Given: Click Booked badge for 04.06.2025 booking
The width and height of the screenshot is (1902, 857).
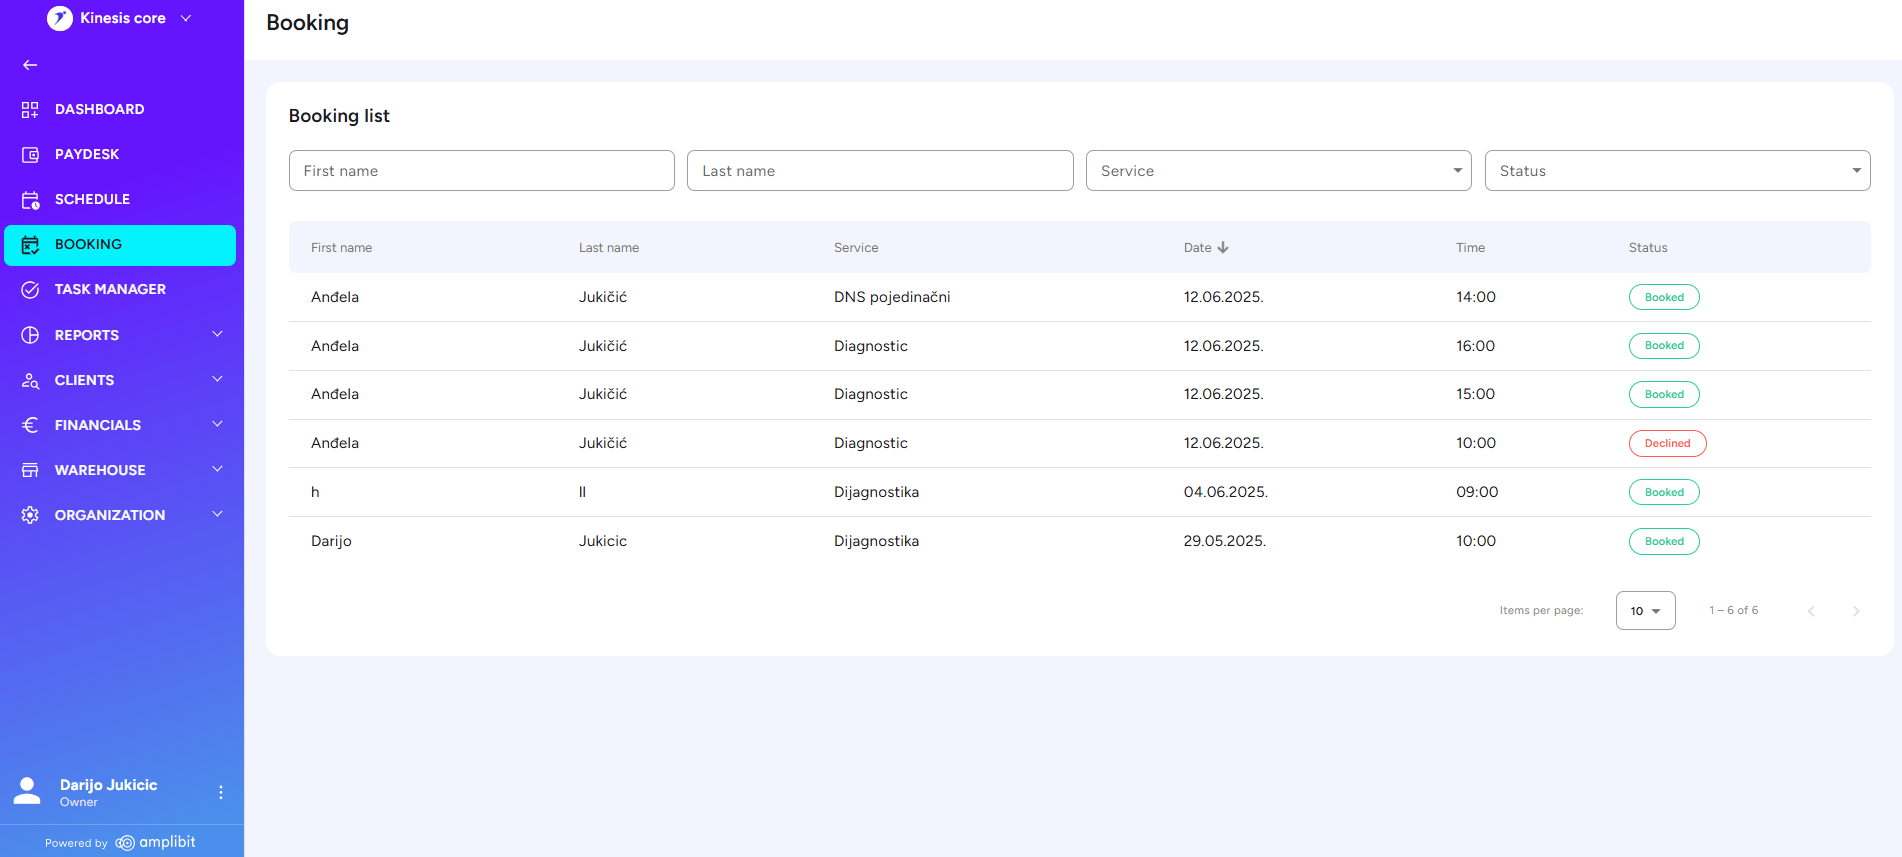Looking at the screenshot, I should pyautogui.click(x=1664, y=492).
